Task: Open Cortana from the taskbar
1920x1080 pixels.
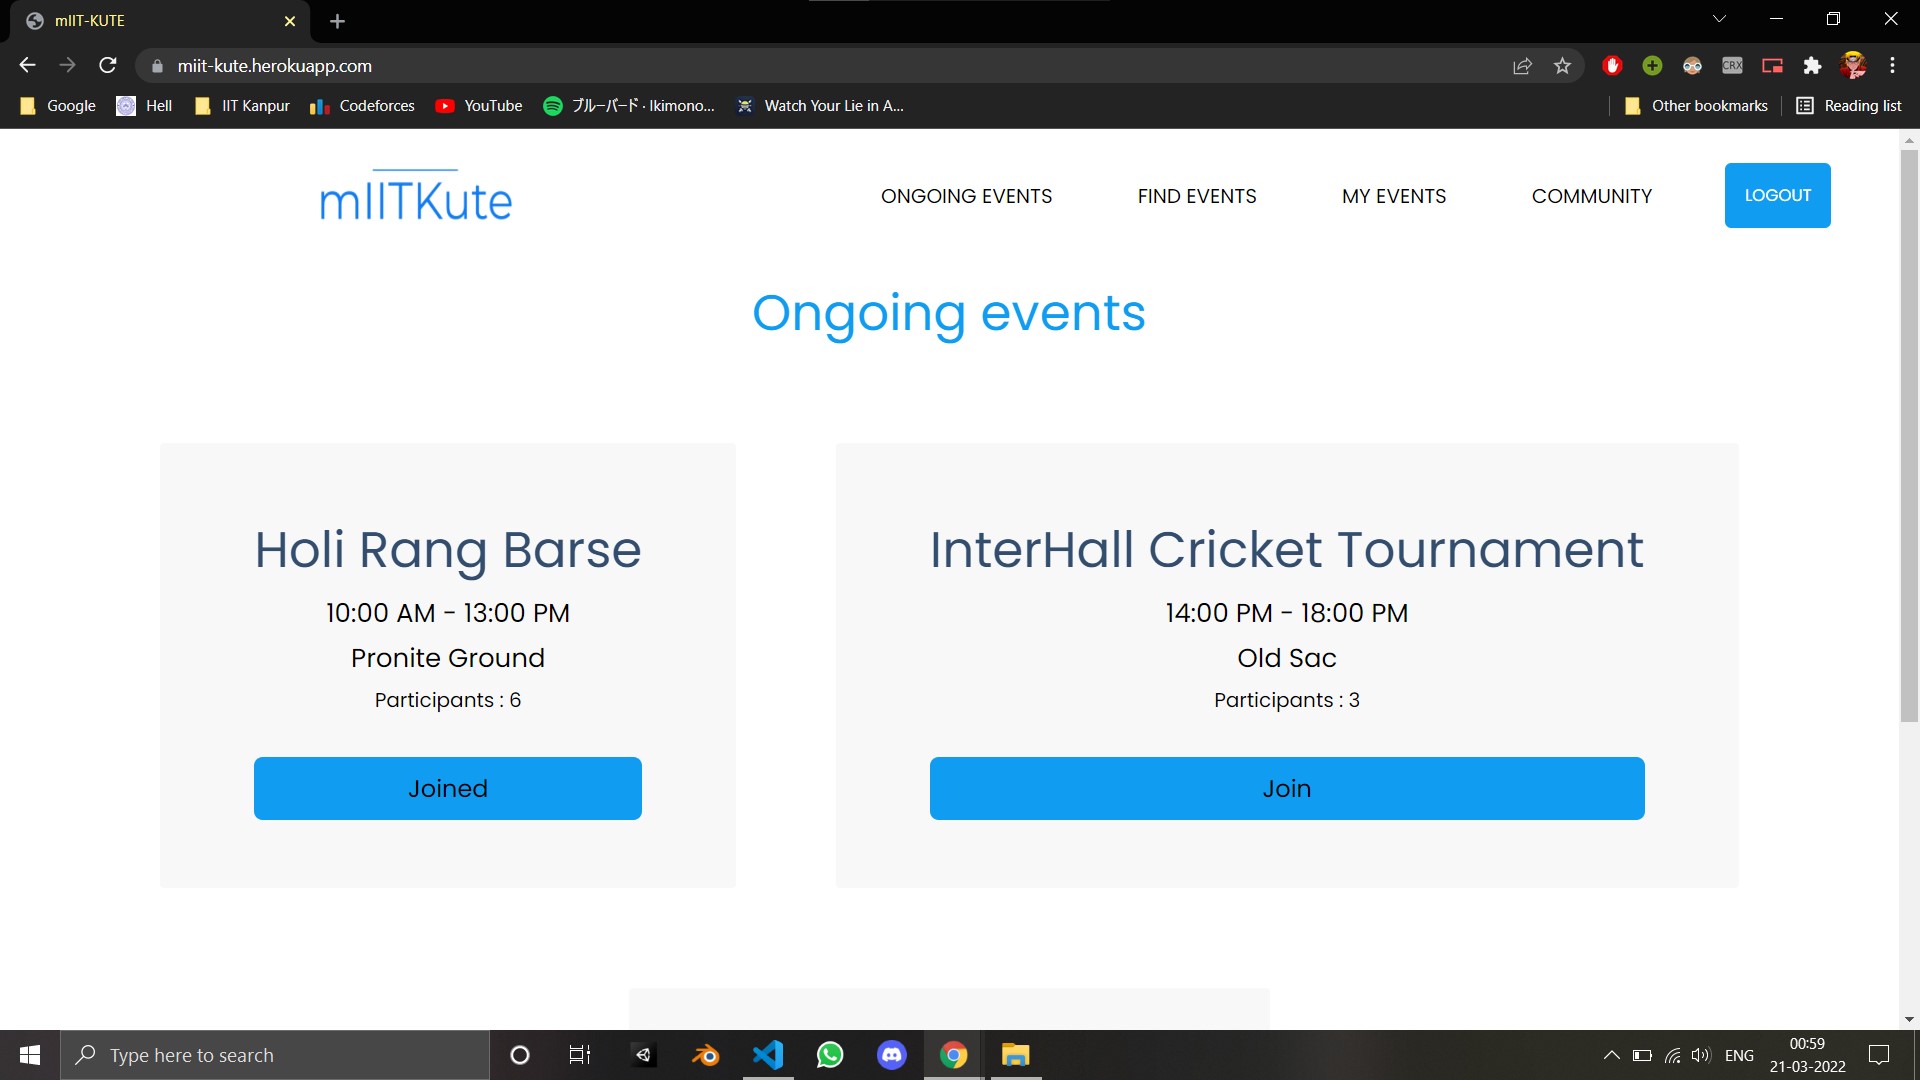Action: pyautogui.click(x=519, y=1055)
